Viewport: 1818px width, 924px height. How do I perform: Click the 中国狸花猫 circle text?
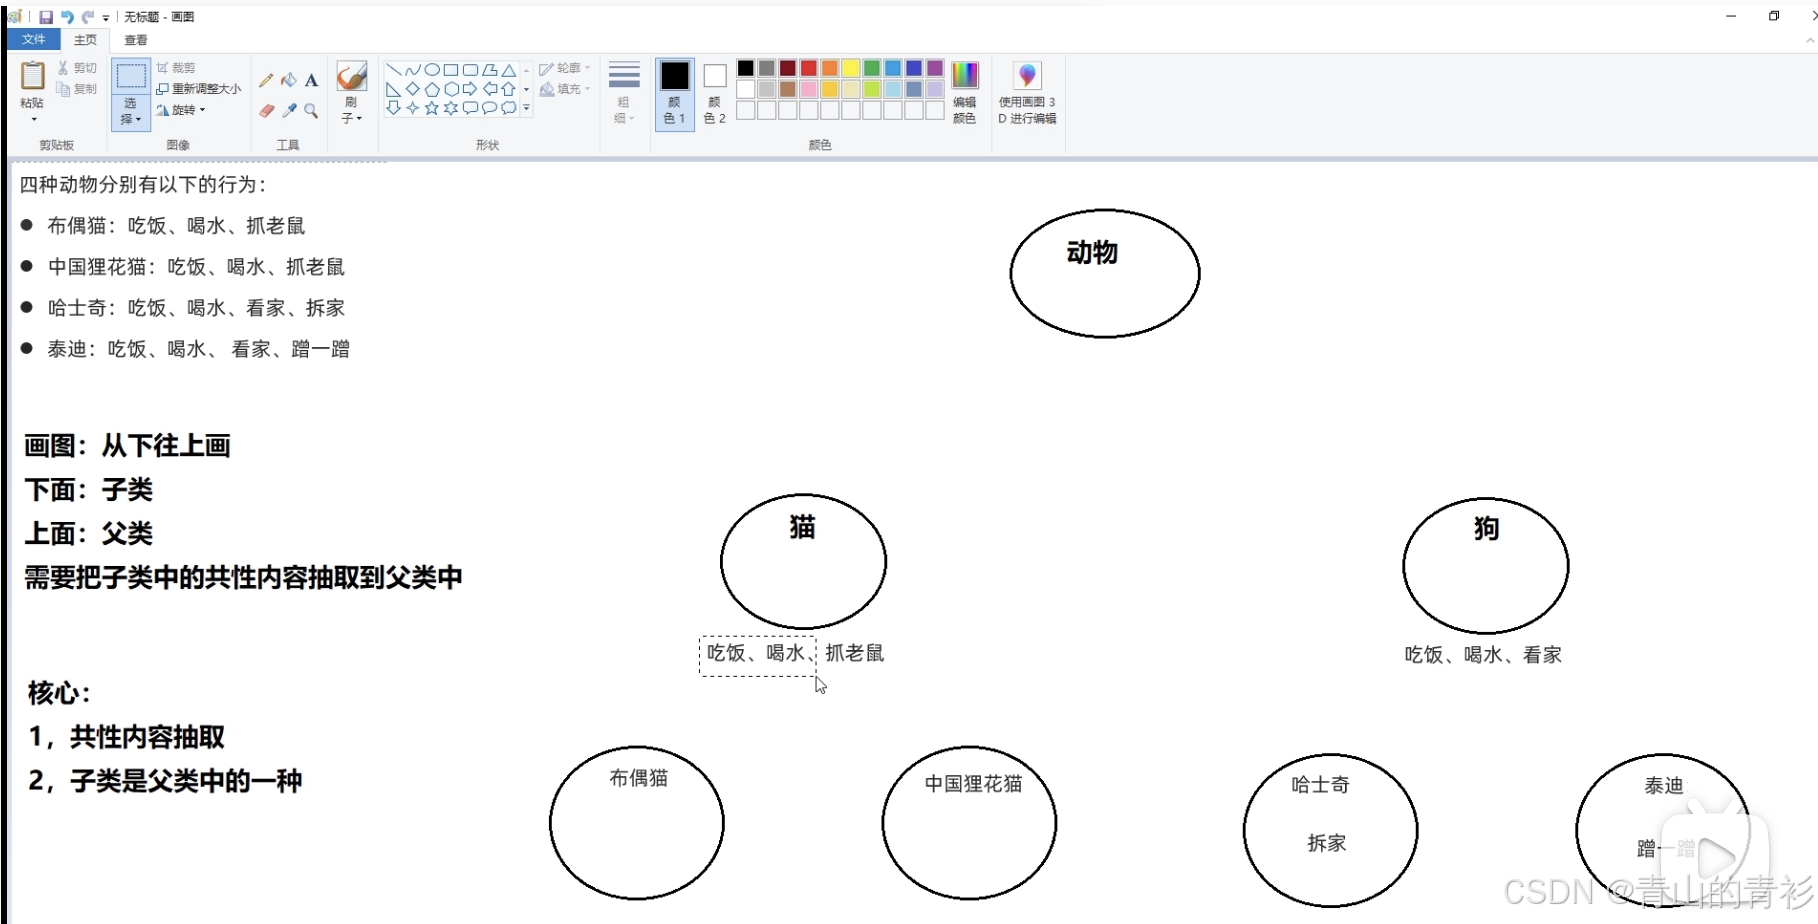tap(973, 784)
